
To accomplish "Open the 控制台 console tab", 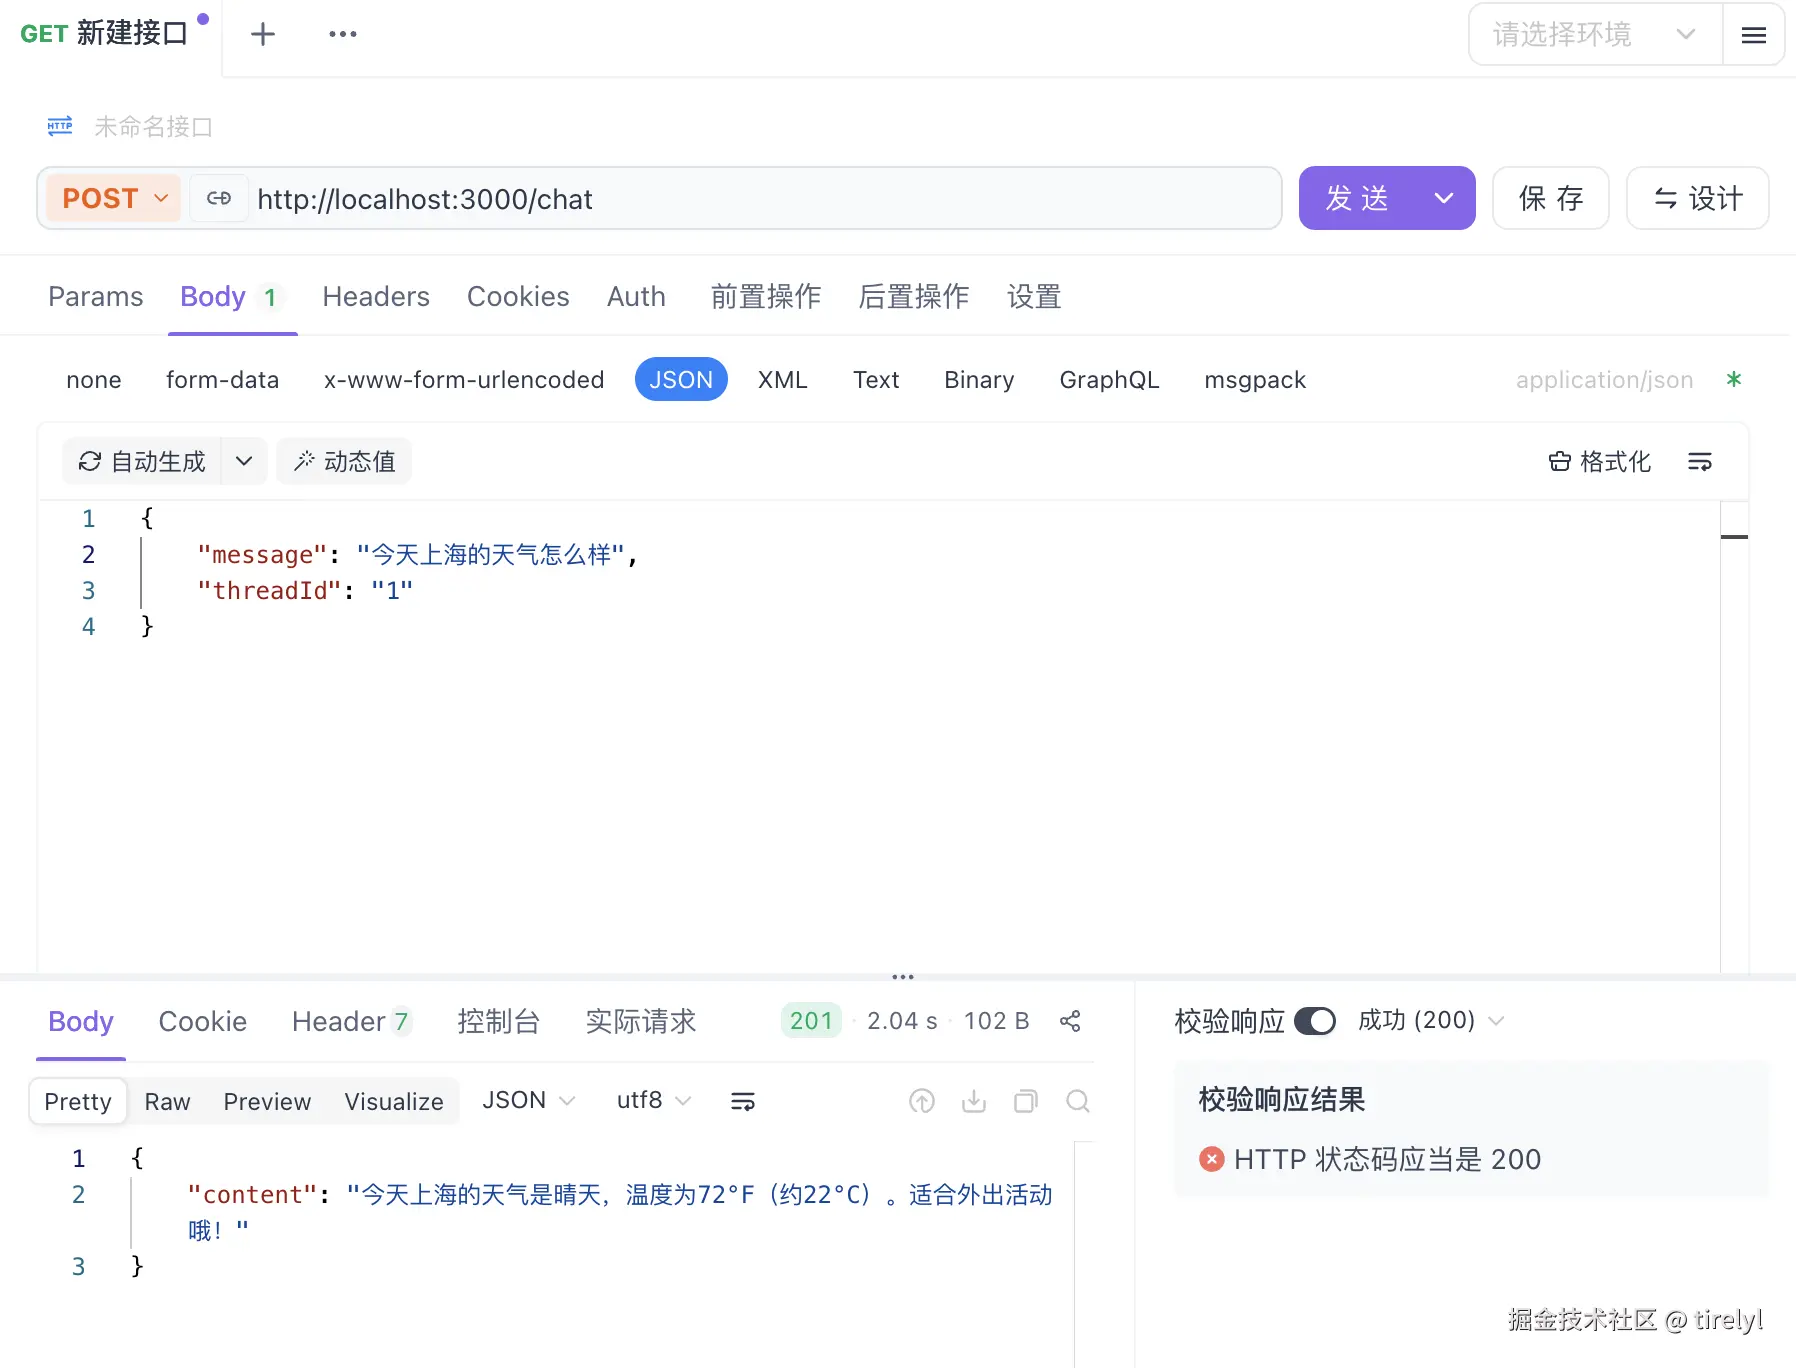I will 498,1021.
